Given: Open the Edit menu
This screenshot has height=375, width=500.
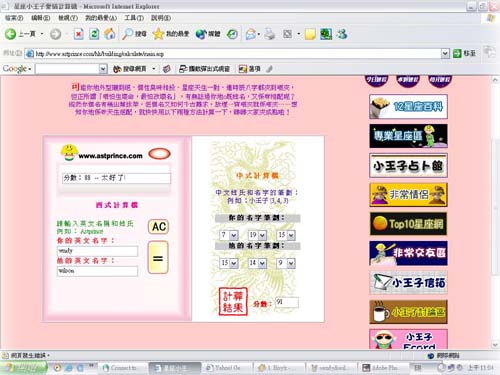Looking at the screenshot, I should pyautogui.click(x=41, y=18).
